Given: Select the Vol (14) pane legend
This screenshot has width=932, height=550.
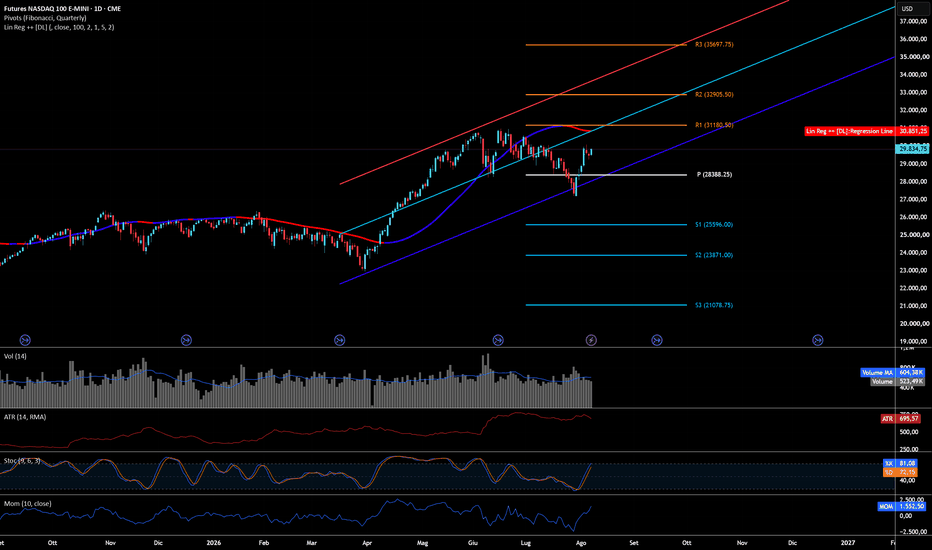Looking at the screenshot, I should pos(15,356).
